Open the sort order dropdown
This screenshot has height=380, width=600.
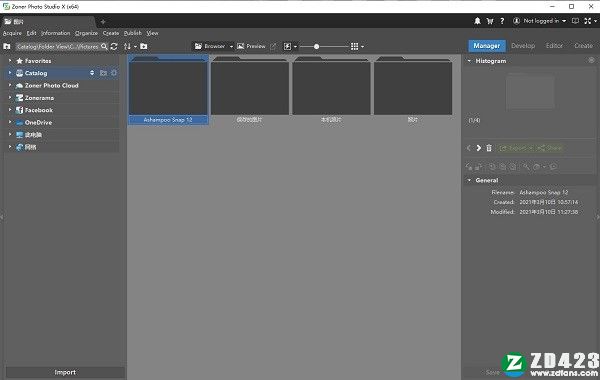(130, 46)
